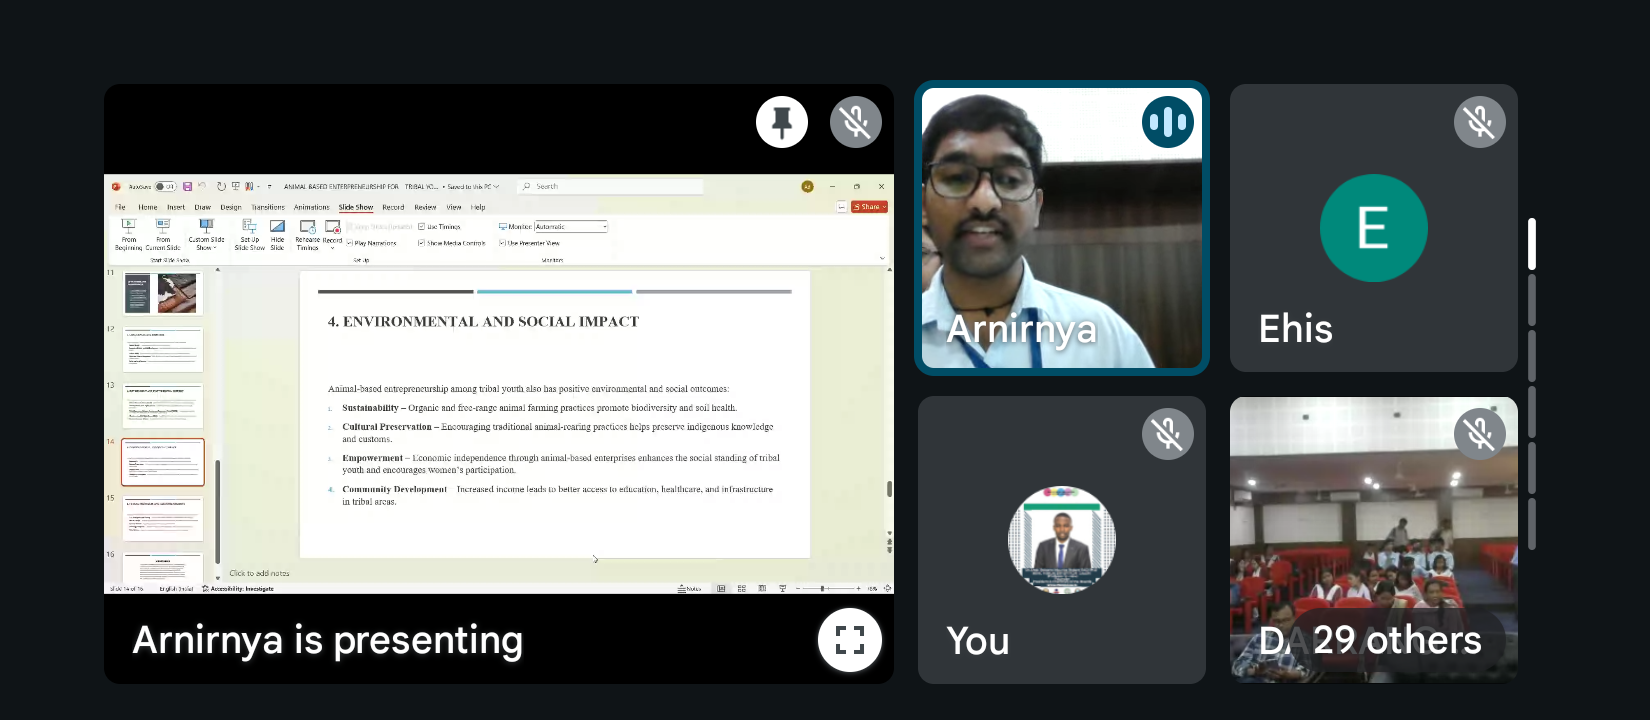Click your own profile picture tile

(1062, 540)
